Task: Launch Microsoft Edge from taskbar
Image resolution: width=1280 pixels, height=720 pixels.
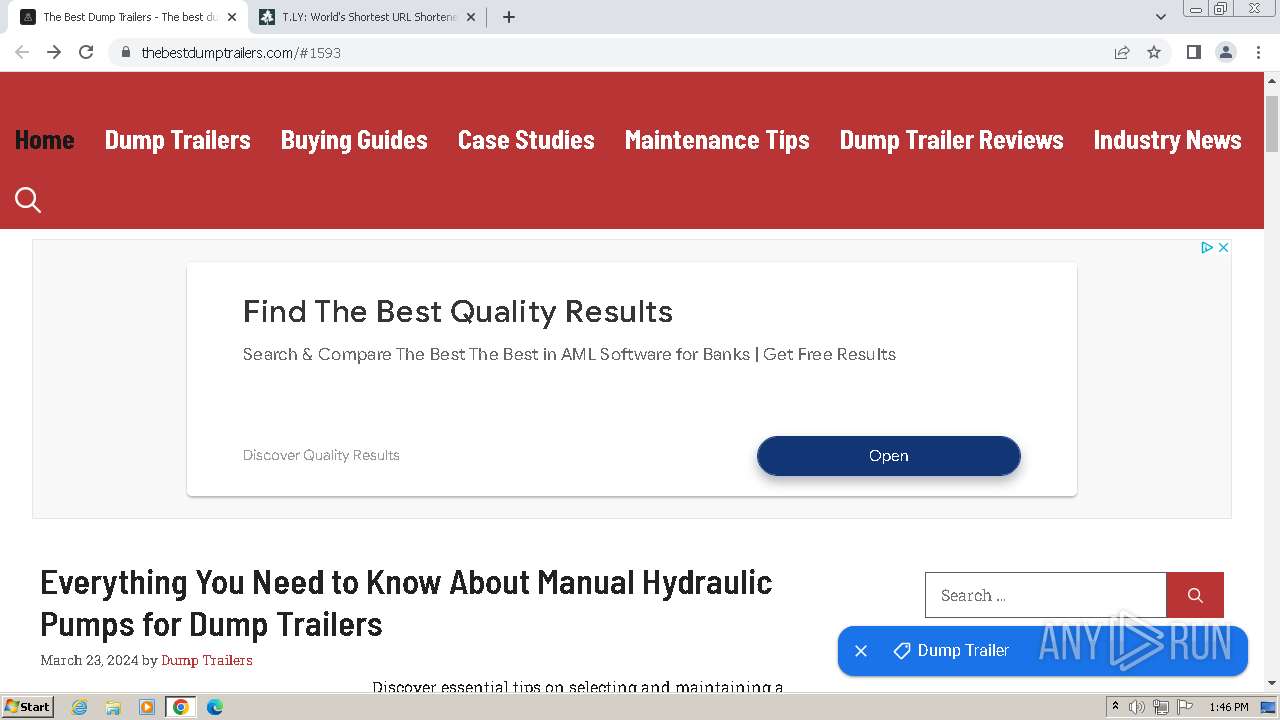Action: [214, 707]
